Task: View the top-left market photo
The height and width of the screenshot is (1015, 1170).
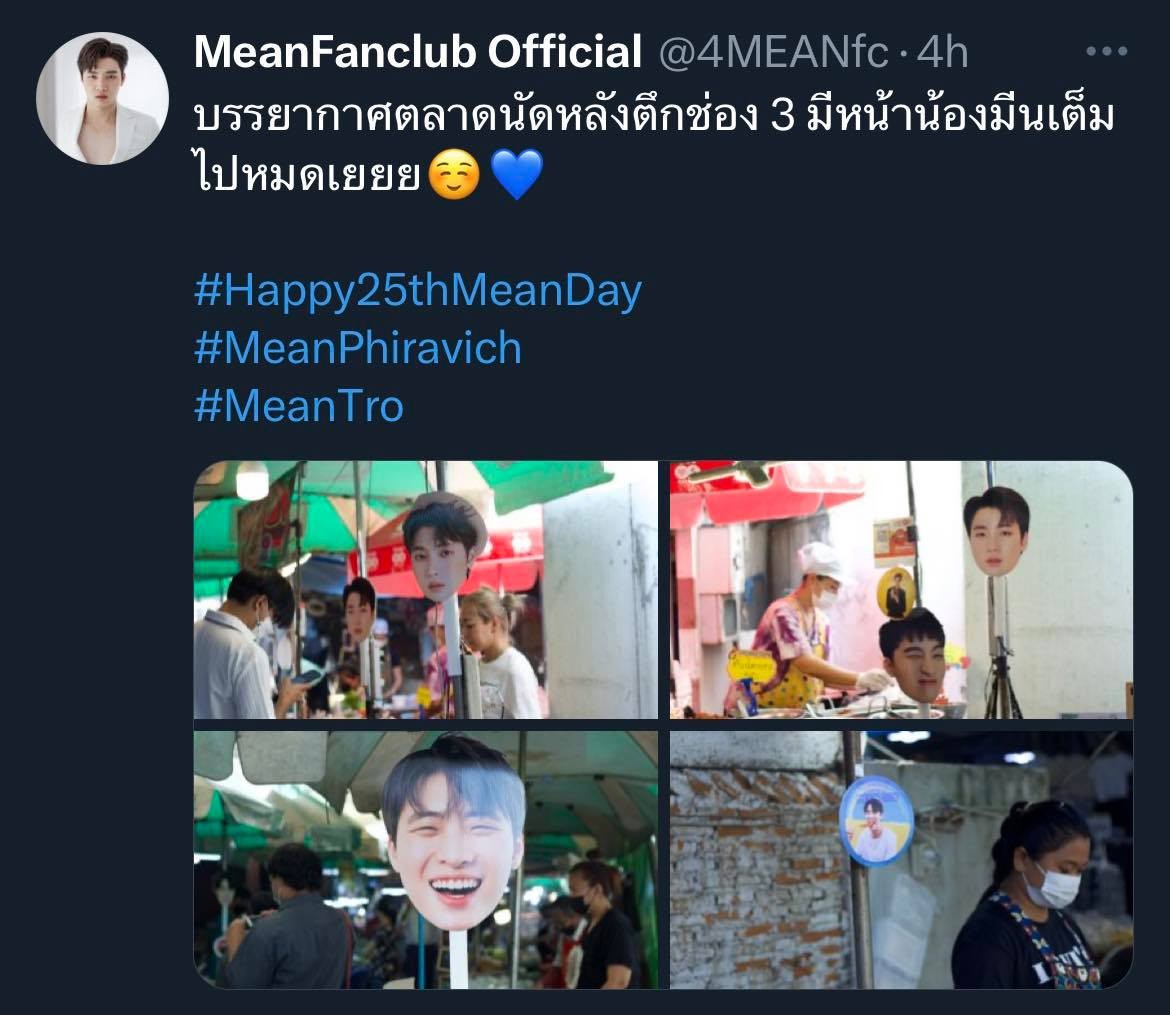Action: 426,590
